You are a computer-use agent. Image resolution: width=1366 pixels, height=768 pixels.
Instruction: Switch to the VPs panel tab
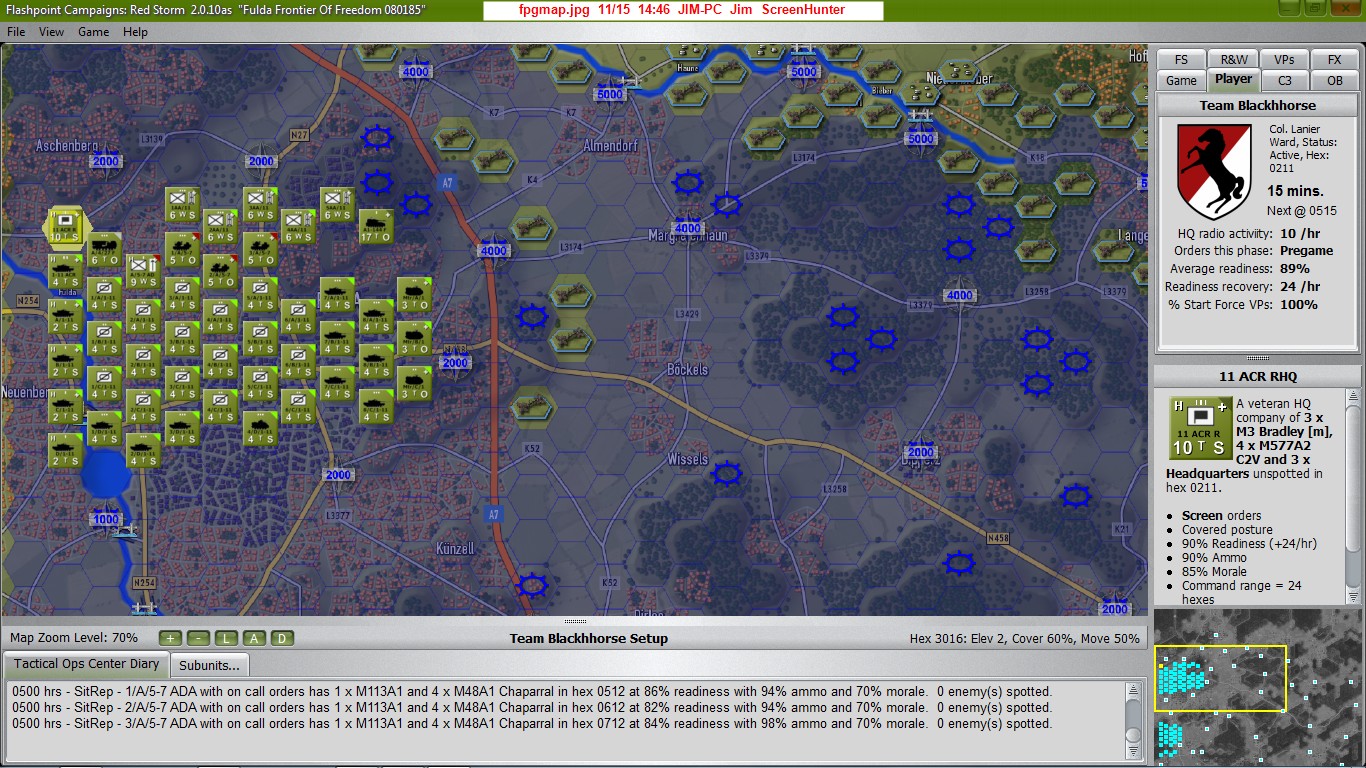tap(1284, 59)
